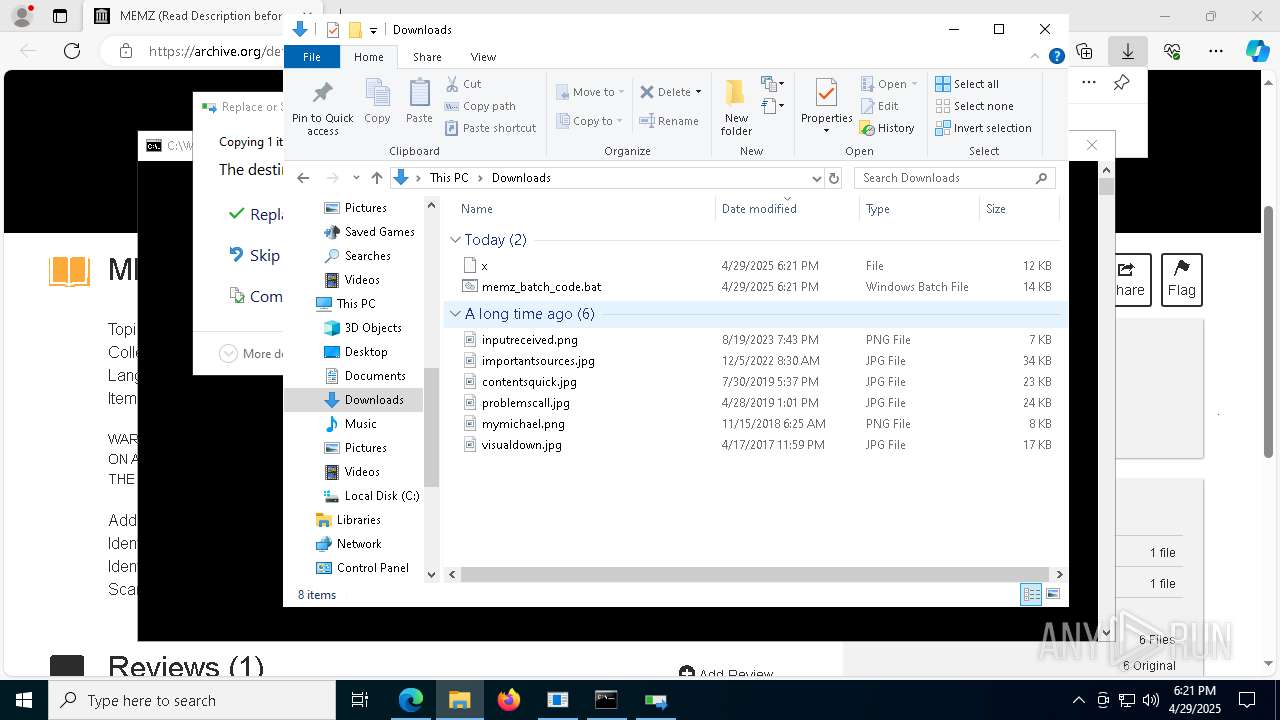Click Rename in Organize group

tap(669, 121)
